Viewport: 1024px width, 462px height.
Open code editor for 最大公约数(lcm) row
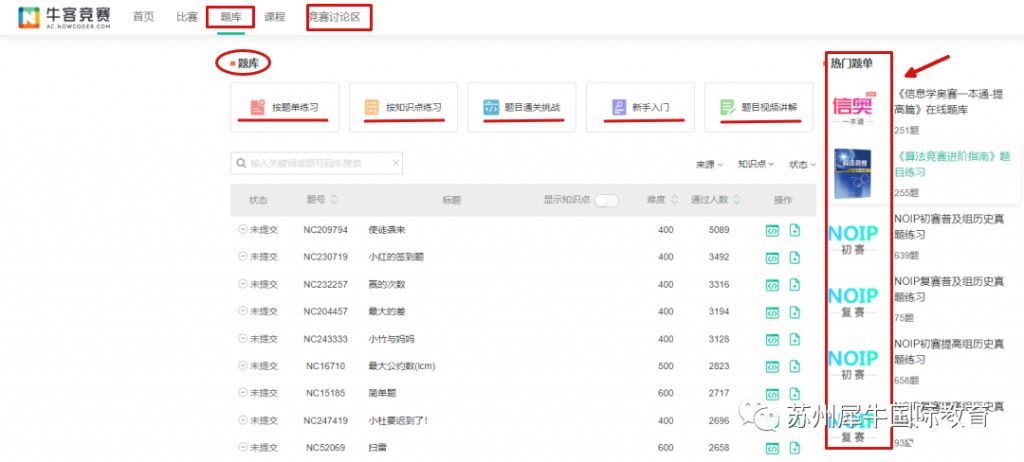click(x=772, y=366)
